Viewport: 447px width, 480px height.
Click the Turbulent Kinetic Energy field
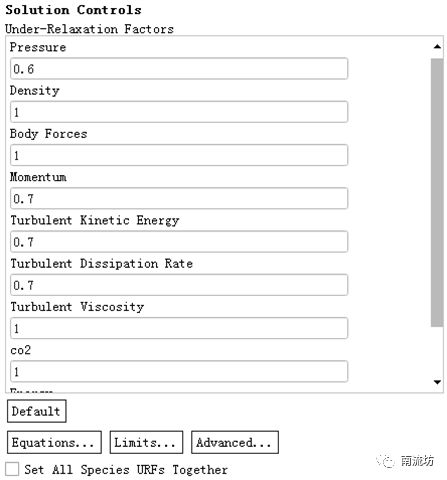click(179, 242)
